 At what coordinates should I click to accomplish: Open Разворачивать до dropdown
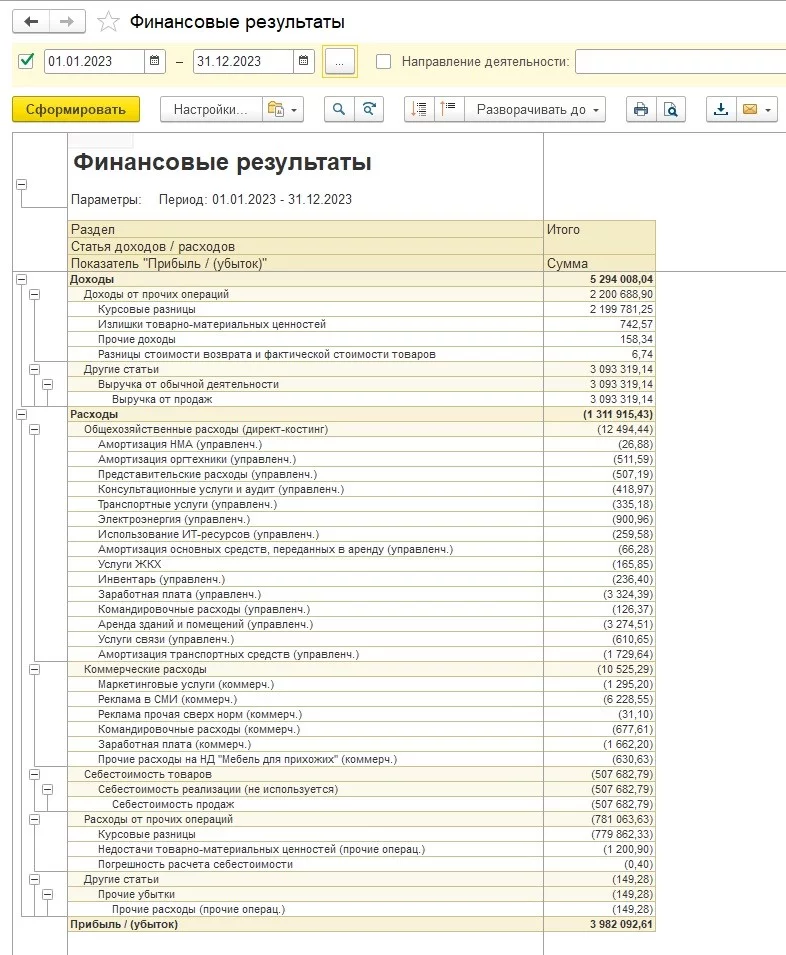(x=535, y=110)
